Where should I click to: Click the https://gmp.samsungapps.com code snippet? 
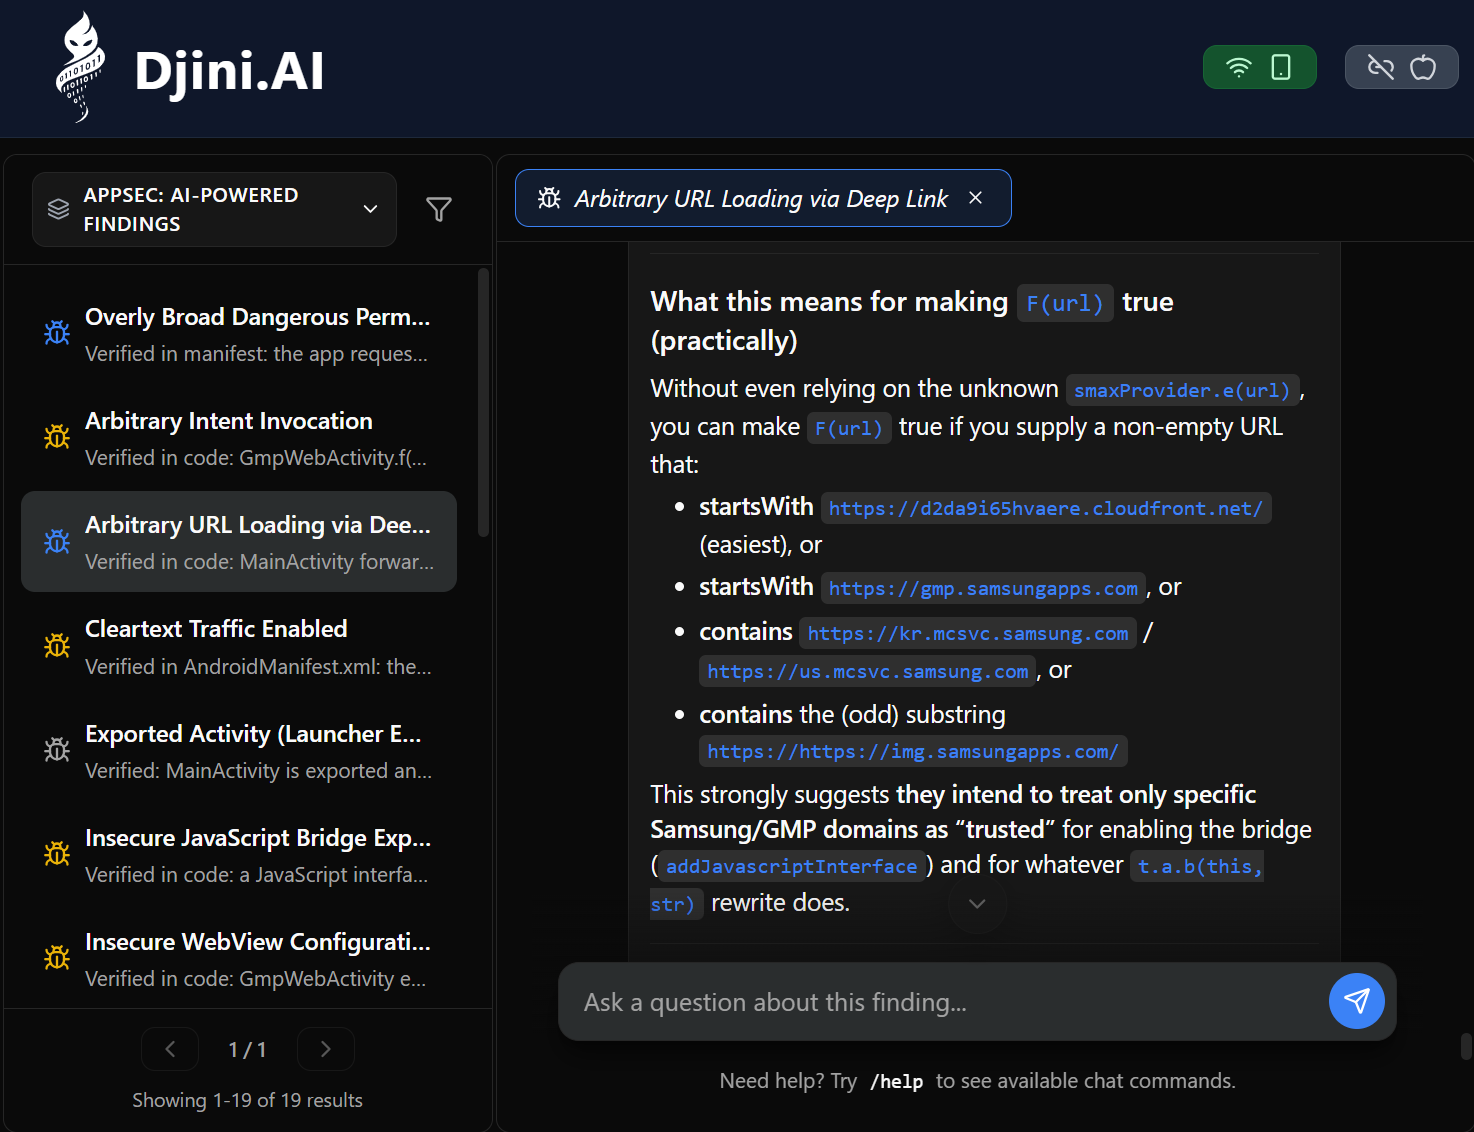click(983, 588)
